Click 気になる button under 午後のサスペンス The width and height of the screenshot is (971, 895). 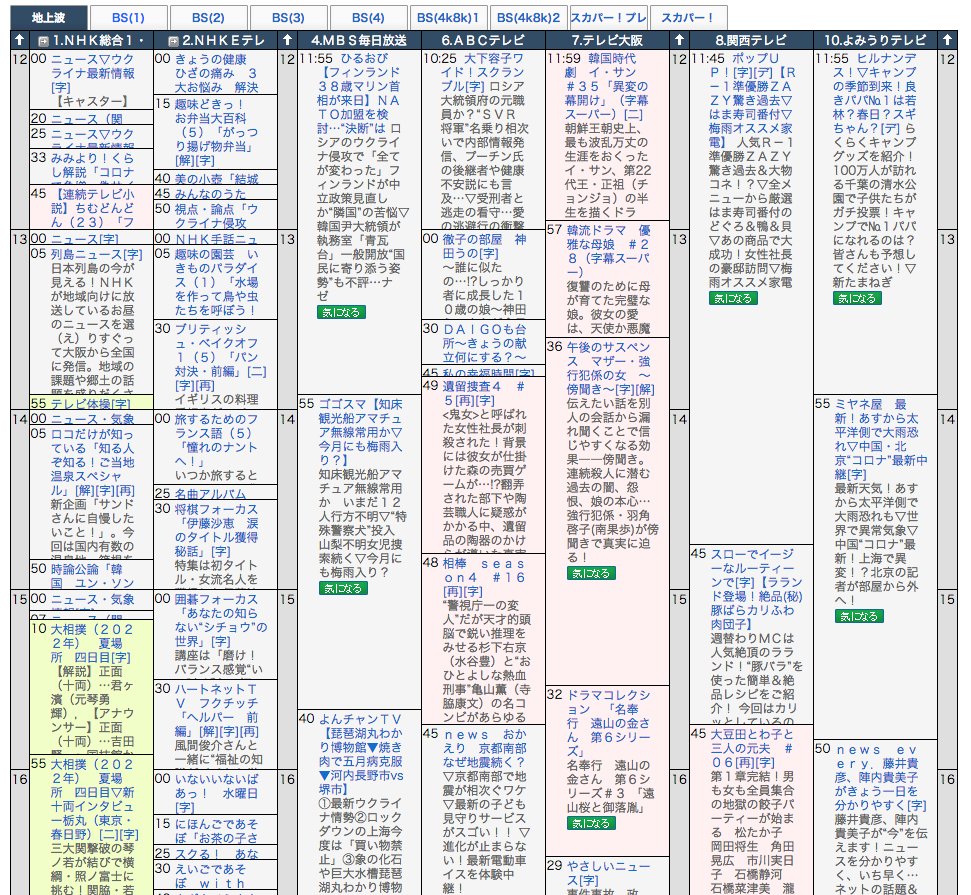(x=591, y=574)
